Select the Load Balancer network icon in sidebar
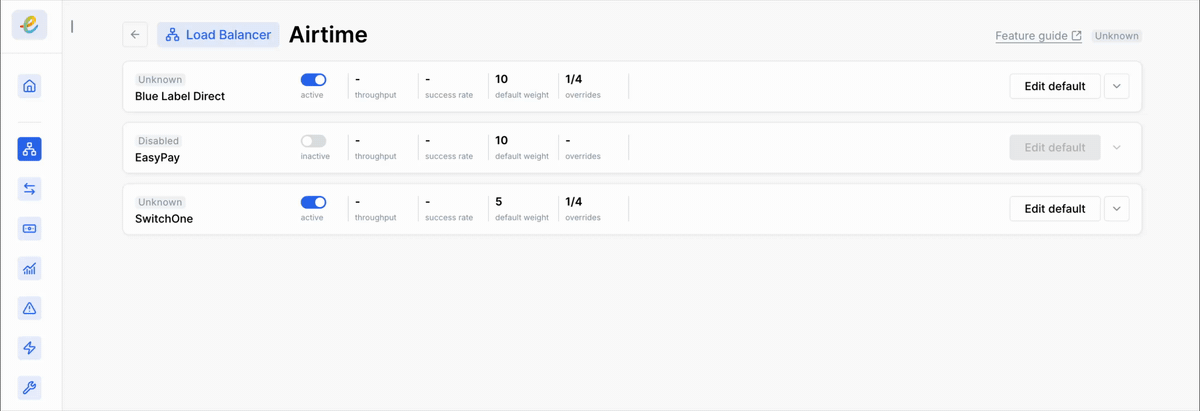 pyautogui.click(x=30, y=149)
